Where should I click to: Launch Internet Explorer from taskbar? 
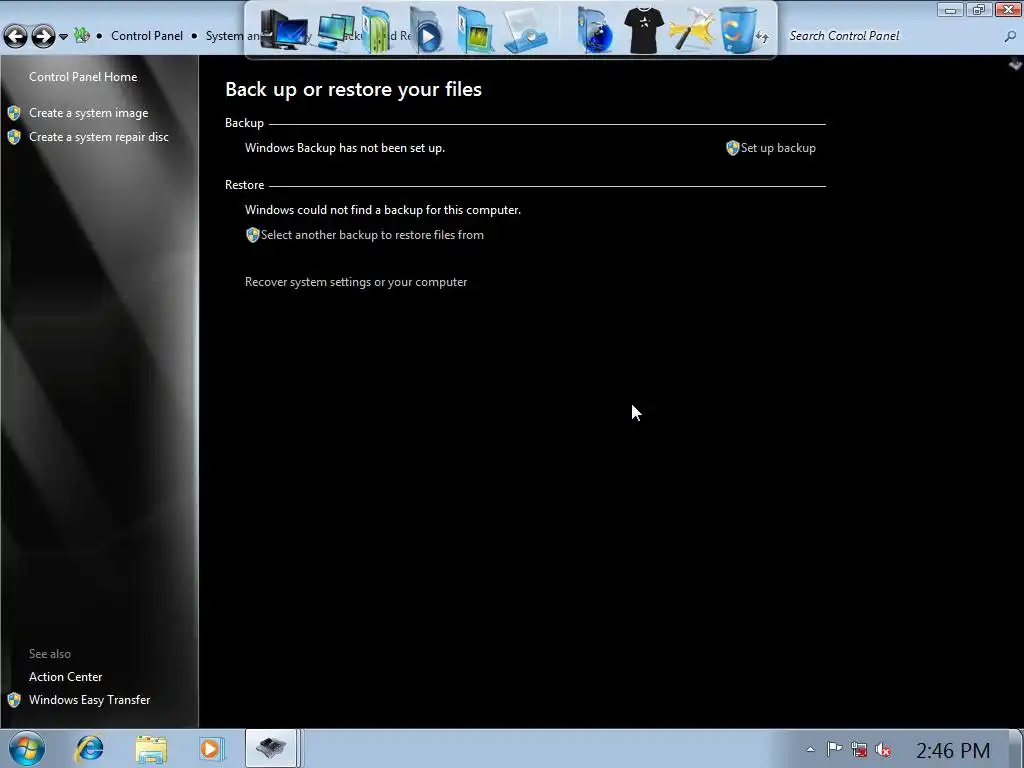pos(89,748)
